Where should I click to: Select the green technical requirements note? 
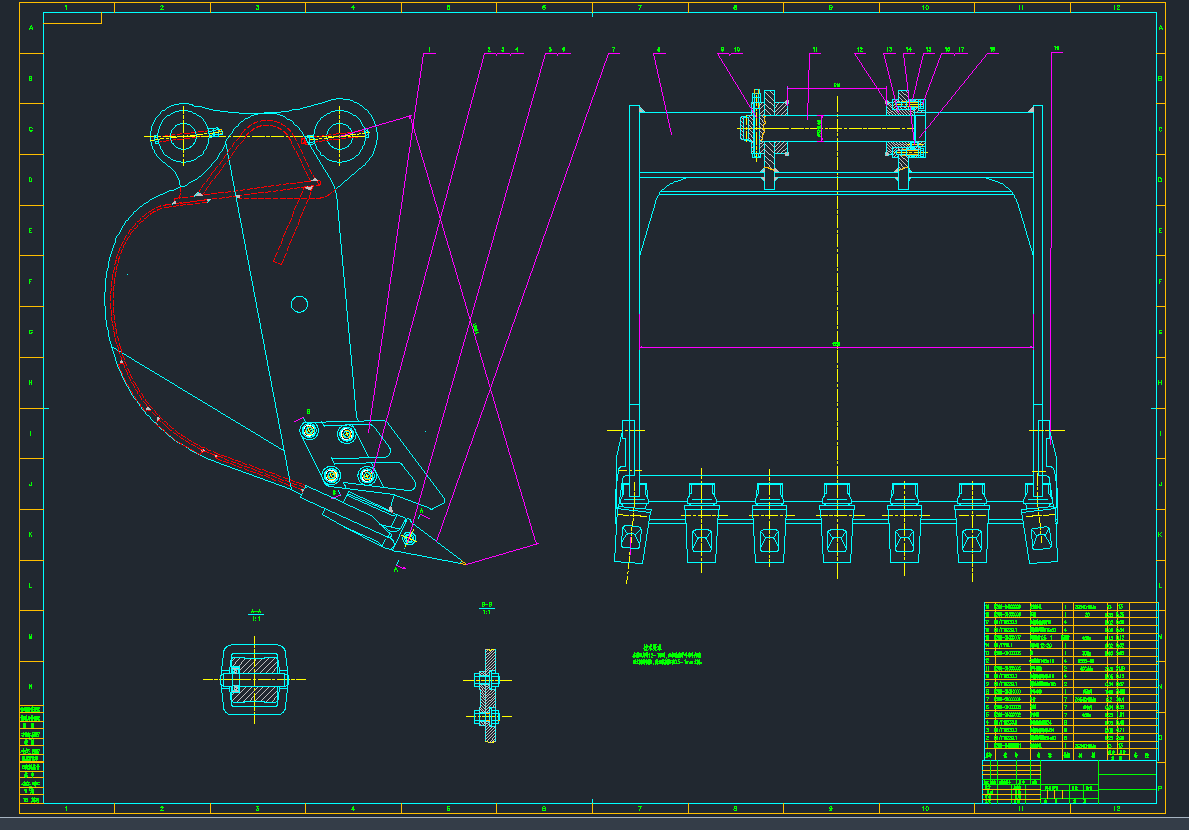coord(666,656)
